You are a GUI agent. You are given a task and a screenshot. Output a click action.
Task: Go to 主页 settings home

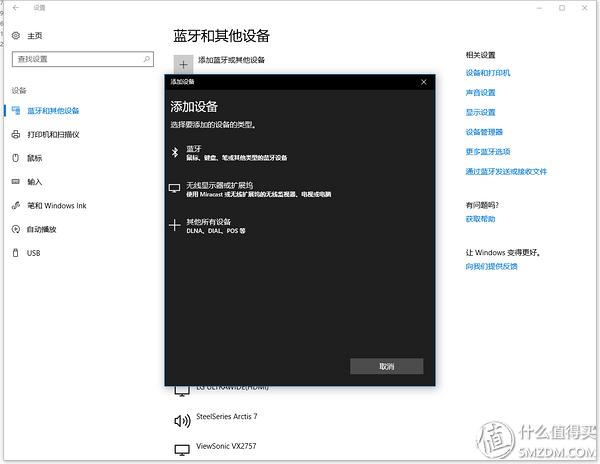[34, 36]
